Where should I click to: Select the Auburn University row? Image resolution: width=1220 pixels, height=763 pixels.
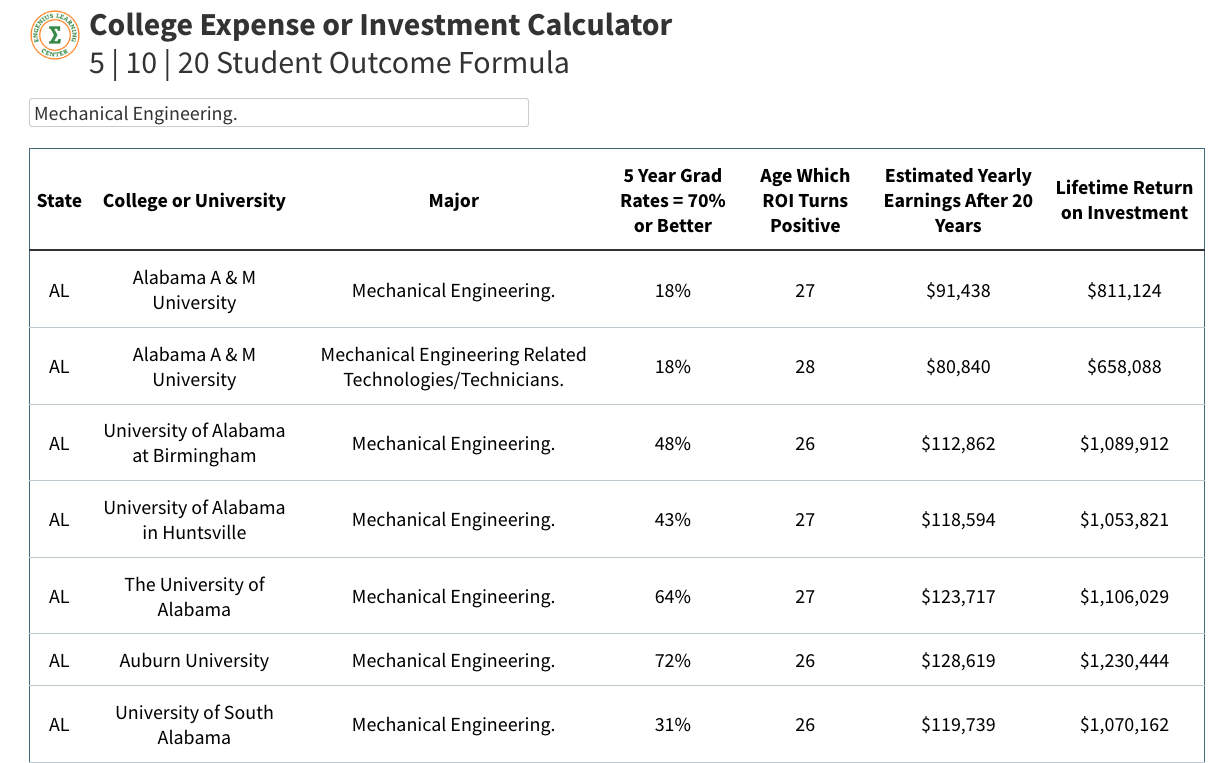pos(194,661)
